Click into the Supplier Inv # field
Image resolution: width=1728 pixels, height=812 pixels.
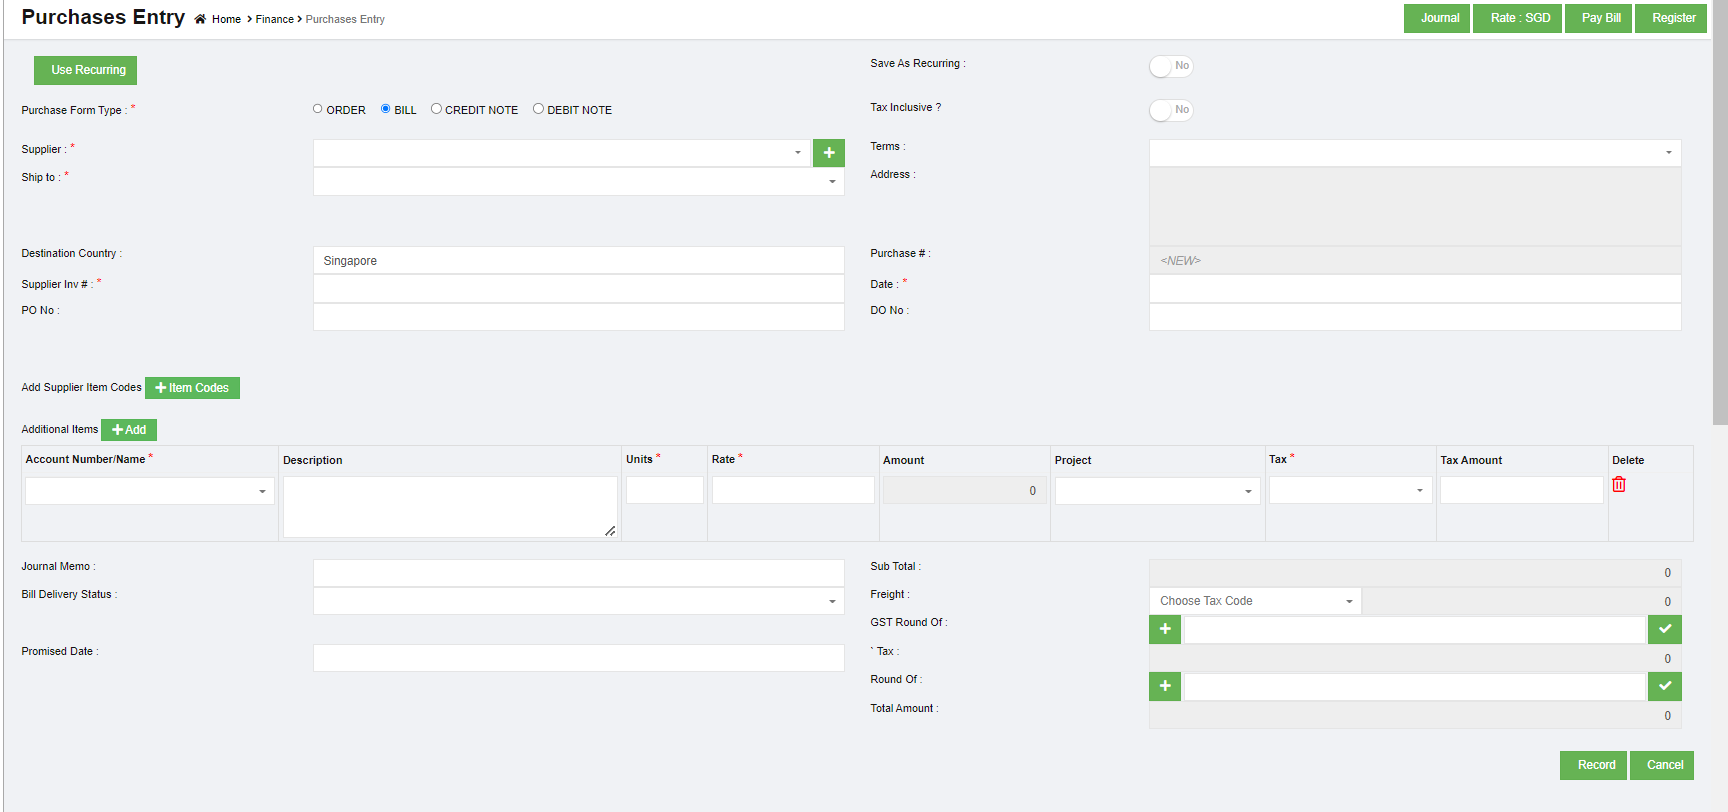click(578, 289)
